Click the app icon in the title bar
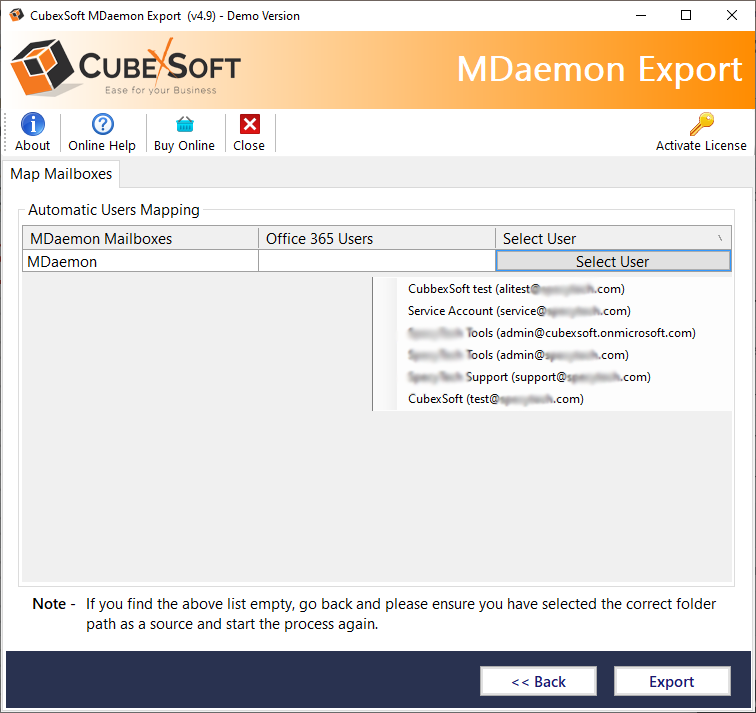This screenshot has width=756, height=713. 15,15
